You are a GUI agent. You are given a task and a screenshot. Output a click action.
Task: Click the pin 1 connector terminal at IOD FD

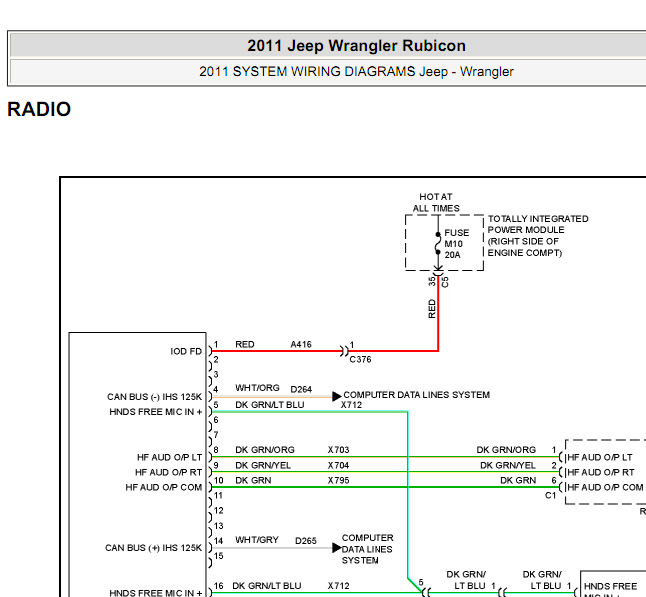click(x=210, y=351)
